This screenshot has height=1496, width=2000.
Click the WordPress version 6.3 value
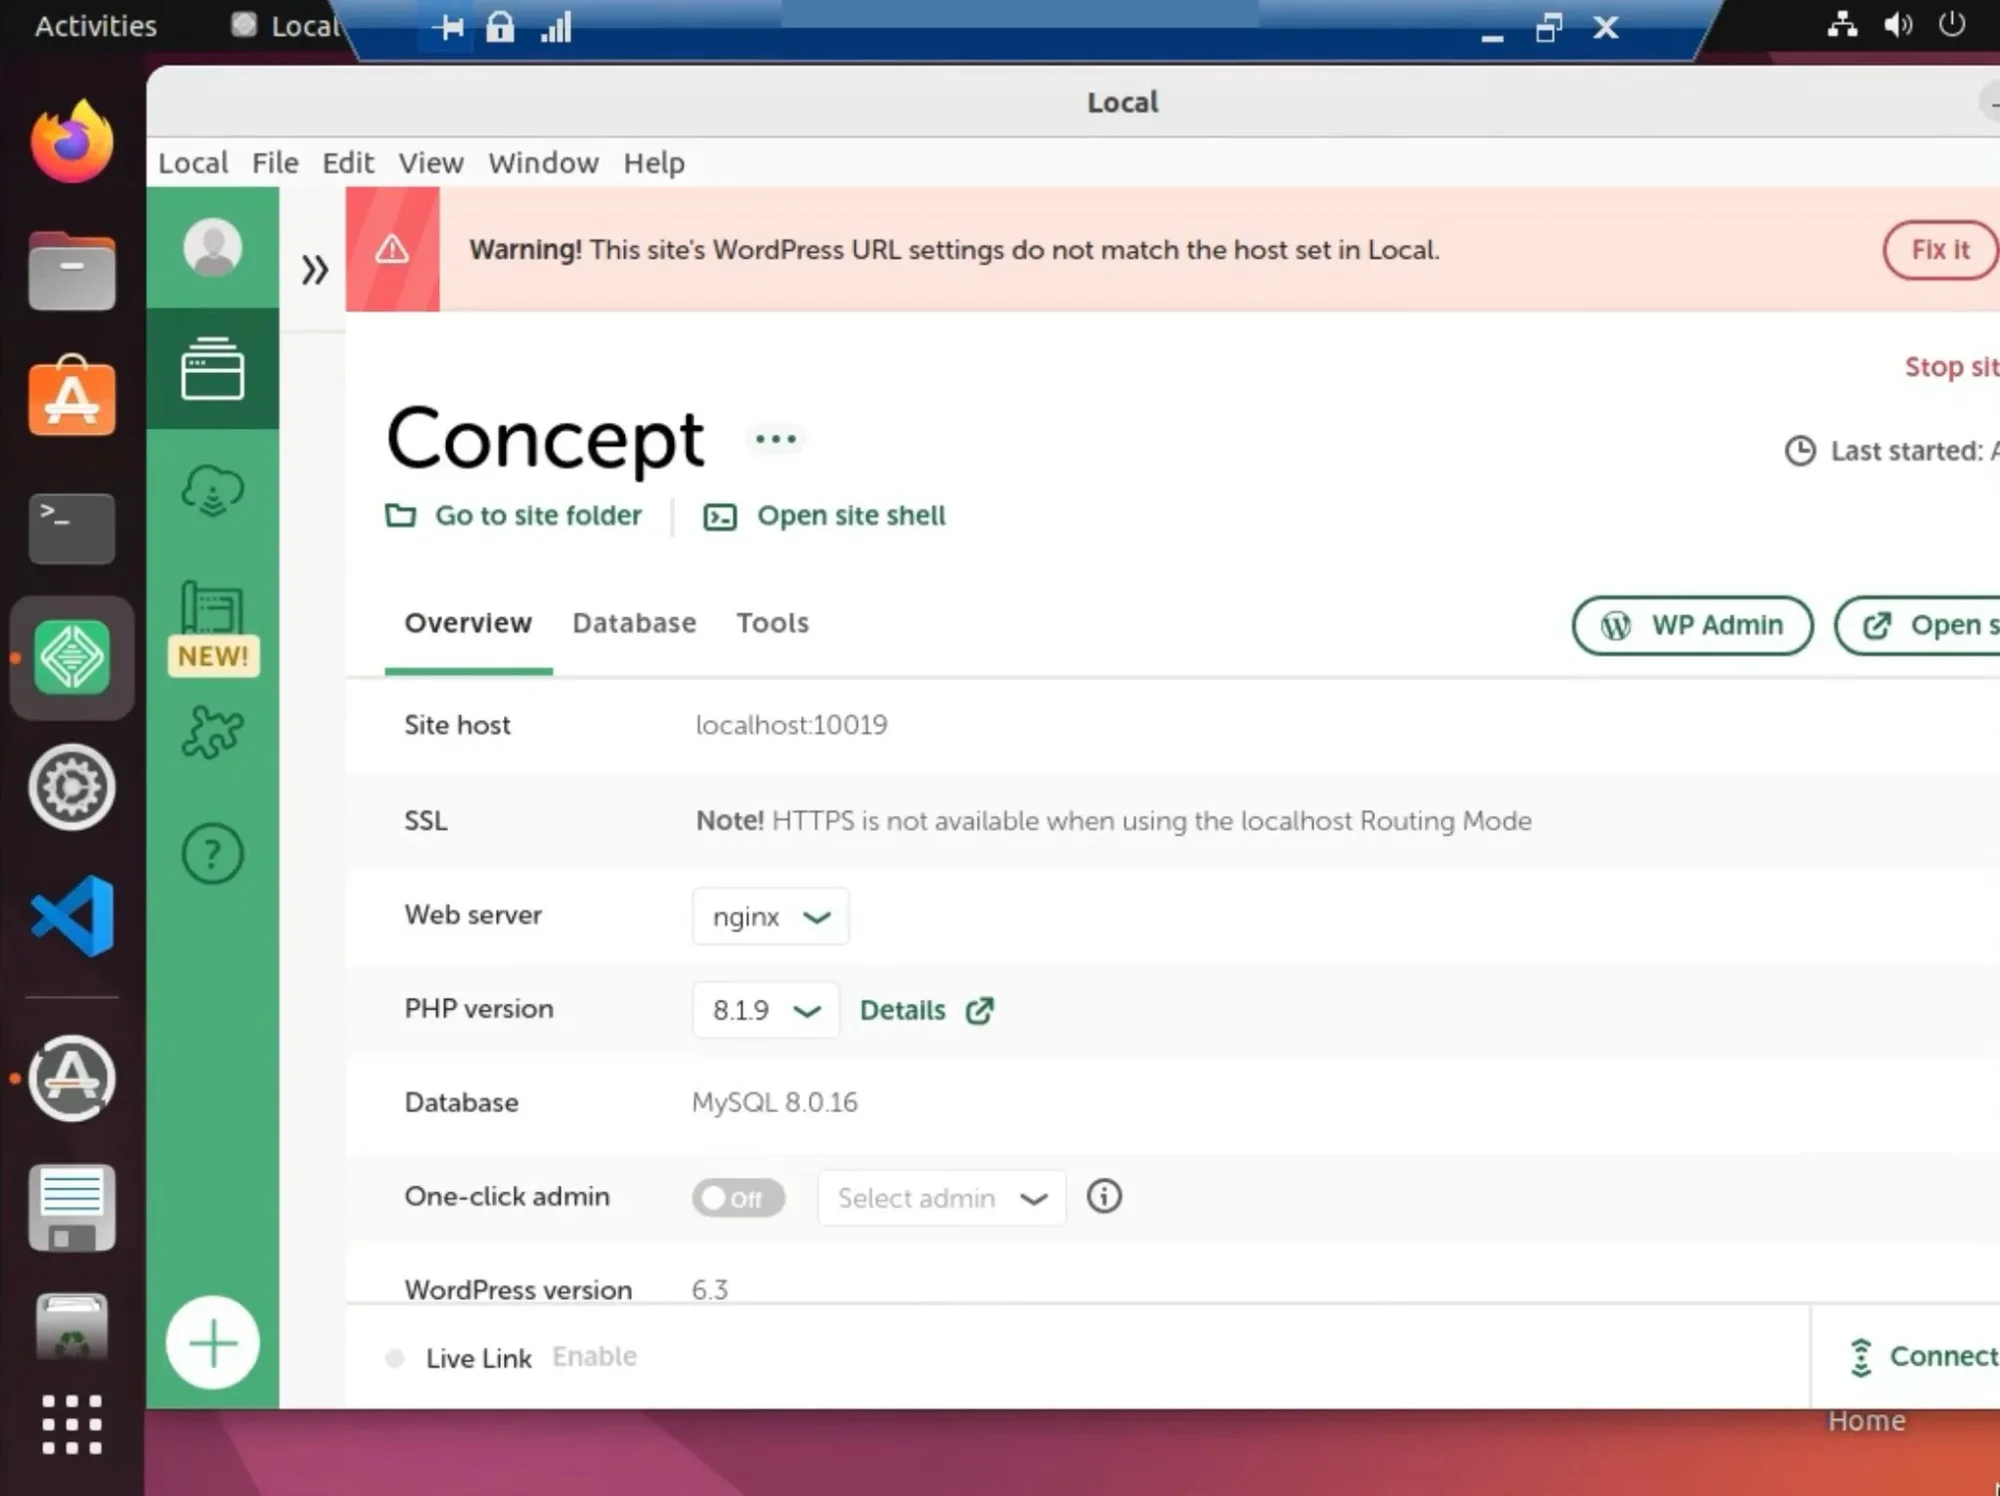click(x=710, y=1289)
